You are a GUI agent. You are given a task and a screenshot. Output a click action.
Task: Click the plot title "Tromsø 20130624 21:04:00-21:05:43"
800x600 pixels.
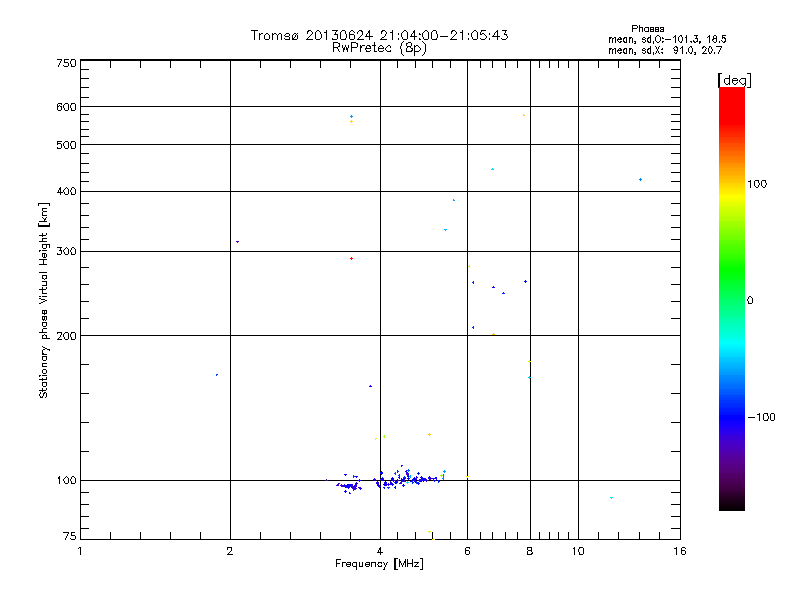click(x=379, y=35)
